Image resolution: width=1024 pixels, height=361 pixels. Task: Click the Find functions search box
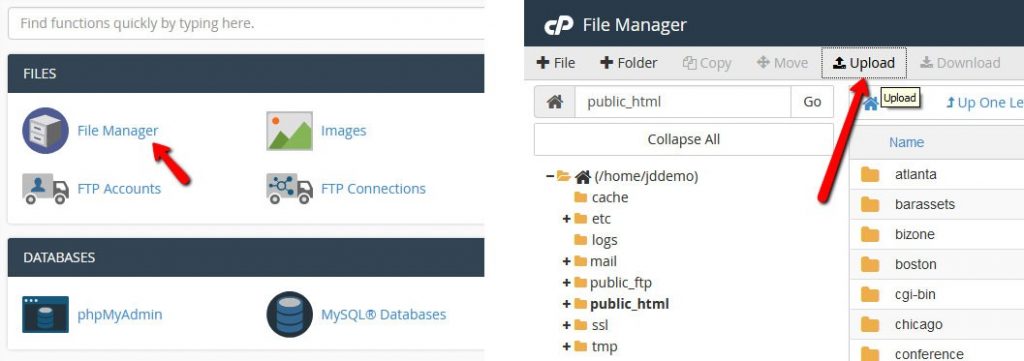point(246,24)
